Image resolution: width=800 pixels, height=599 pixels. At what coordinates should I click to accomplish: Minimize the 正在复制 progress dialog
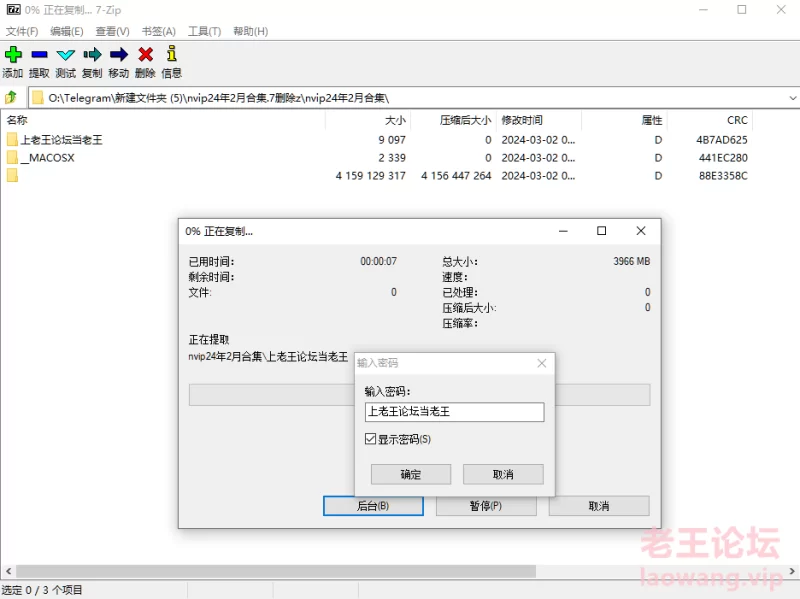coord(563,231)
